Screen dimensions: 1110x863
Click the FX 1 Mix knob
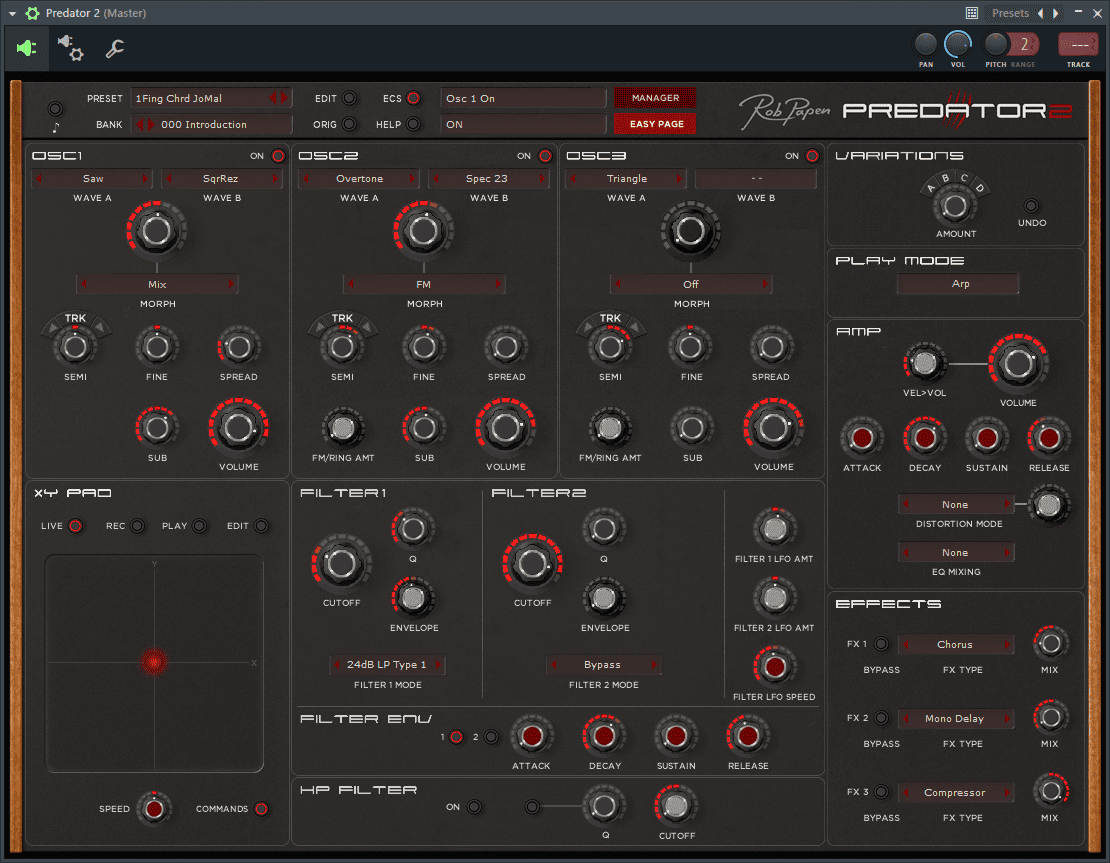tap(1050, 644)
